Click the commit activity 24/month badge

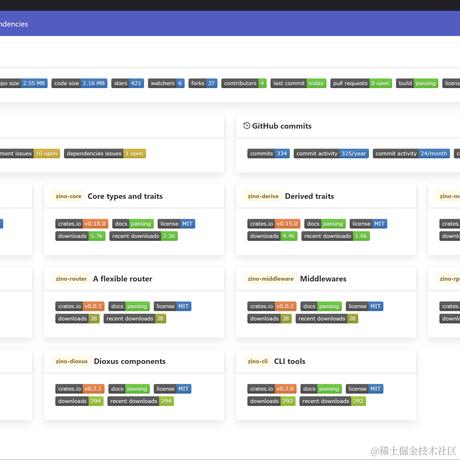(411, 153)
